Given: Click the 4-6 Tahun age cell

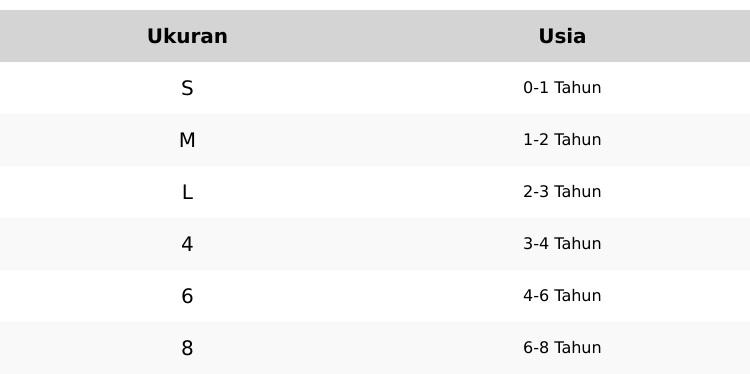Looking at the screenshot, I should (x=562, y=296).
